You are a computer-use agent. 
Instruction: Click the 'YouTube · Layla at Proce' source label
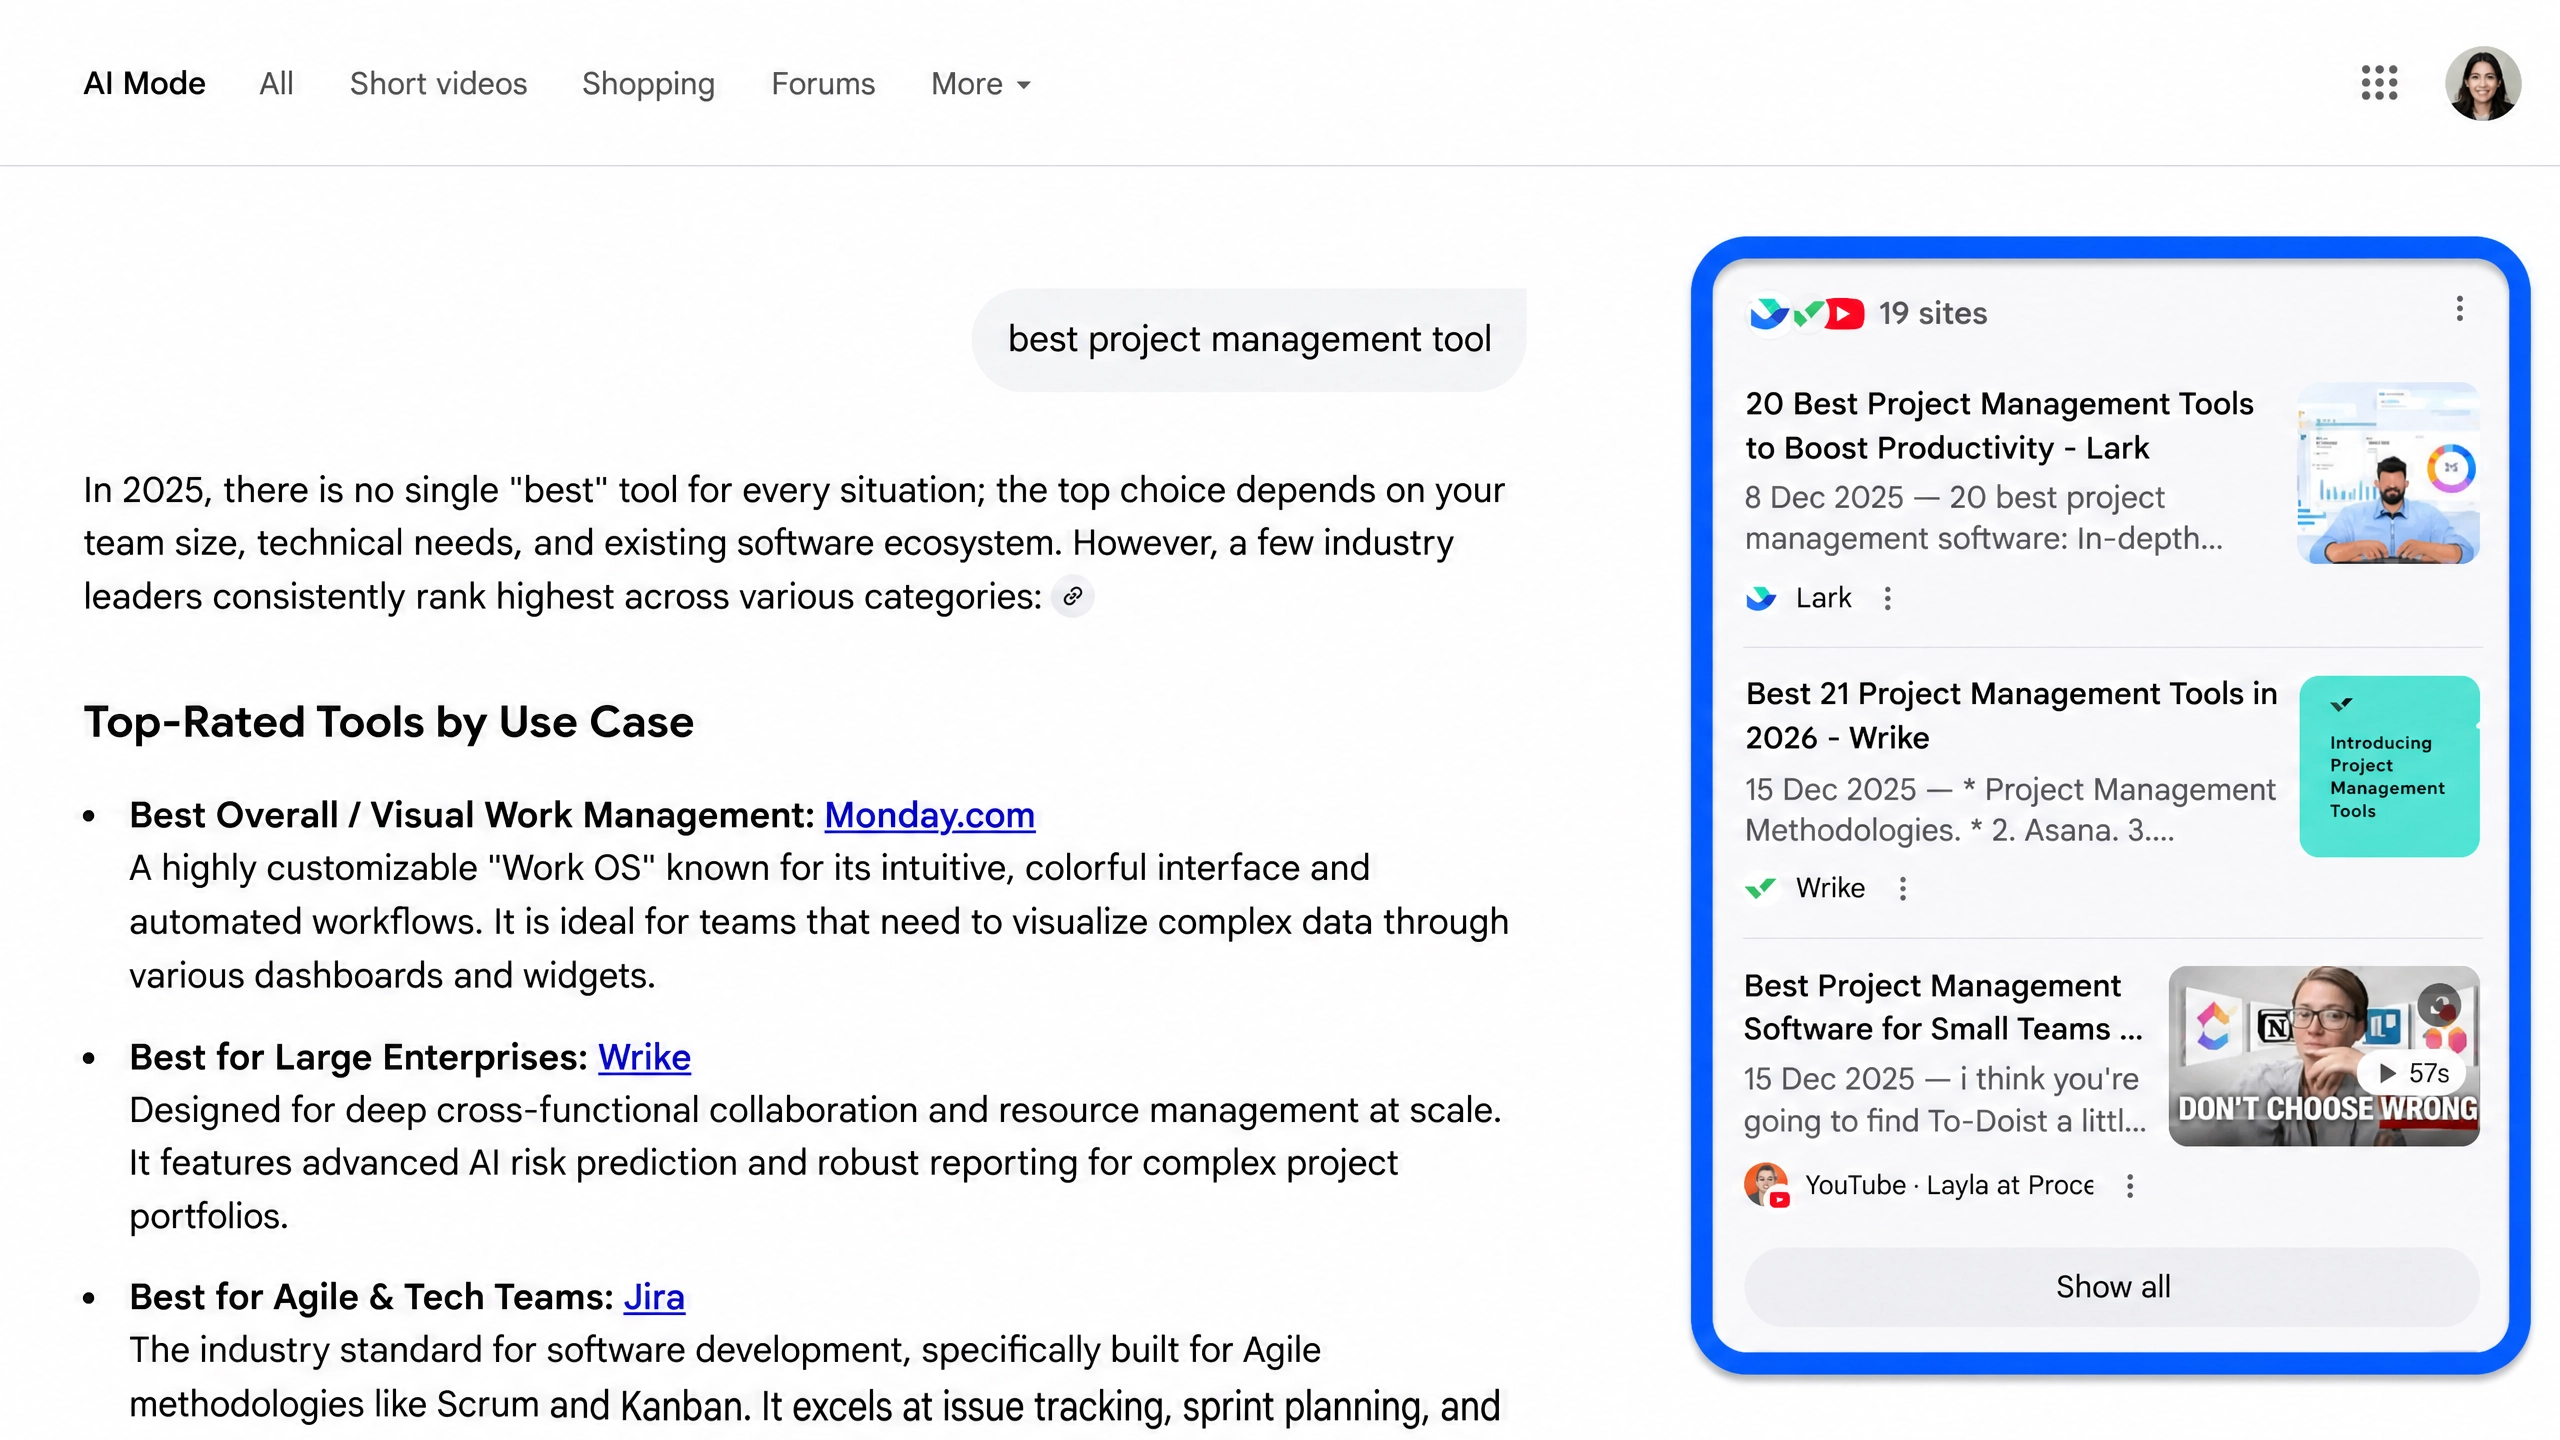click(x=1949, y=1185)
